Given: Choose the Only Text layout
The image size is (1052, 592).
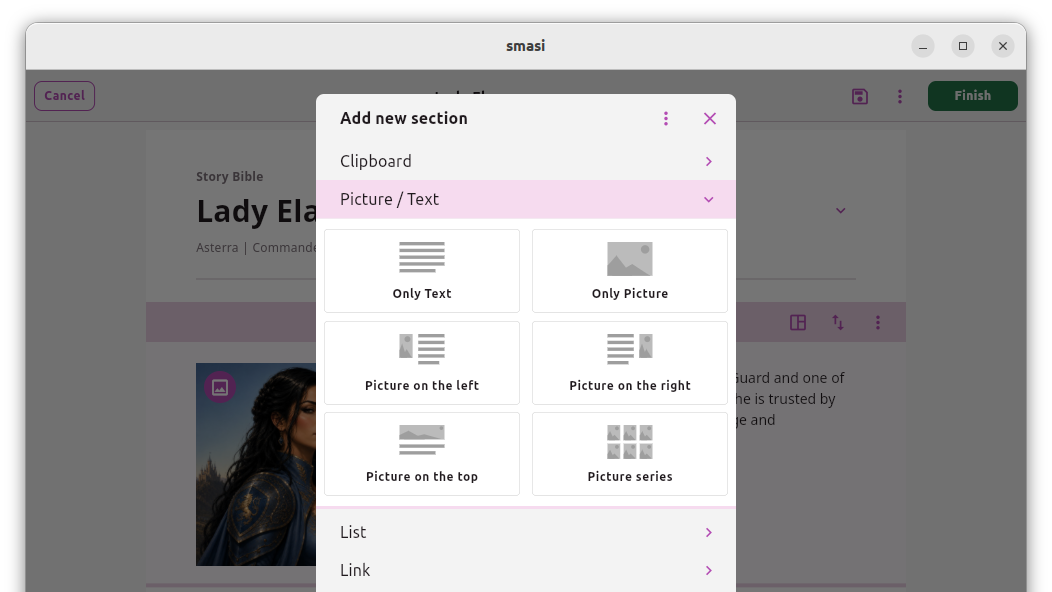Looking at the screenshot, I should 422,271.
